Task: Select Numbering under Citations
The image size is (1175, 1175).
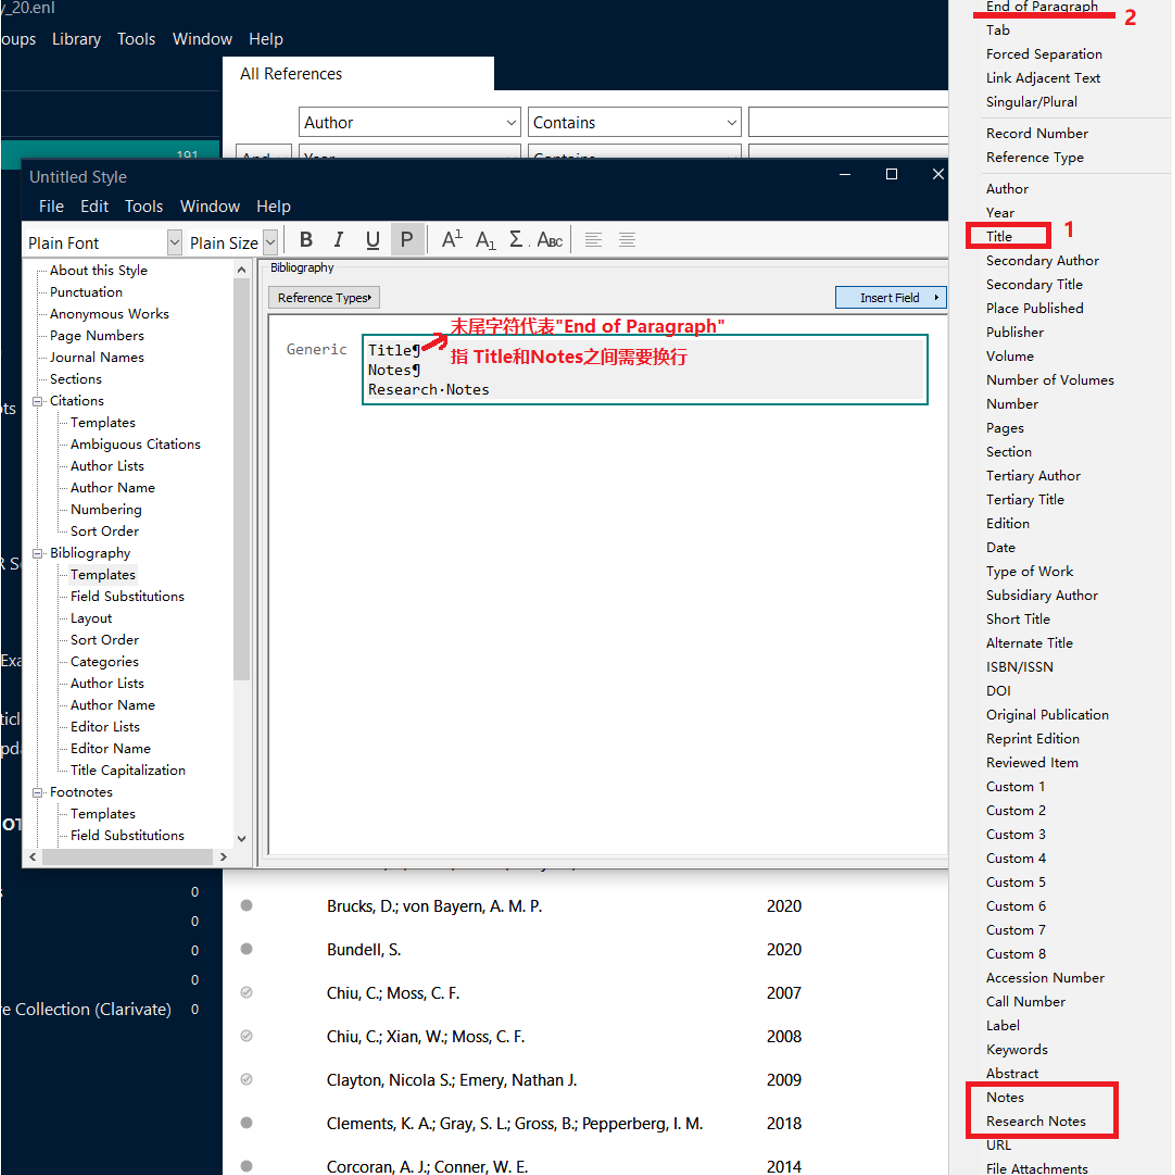Action: coord(106,510)
